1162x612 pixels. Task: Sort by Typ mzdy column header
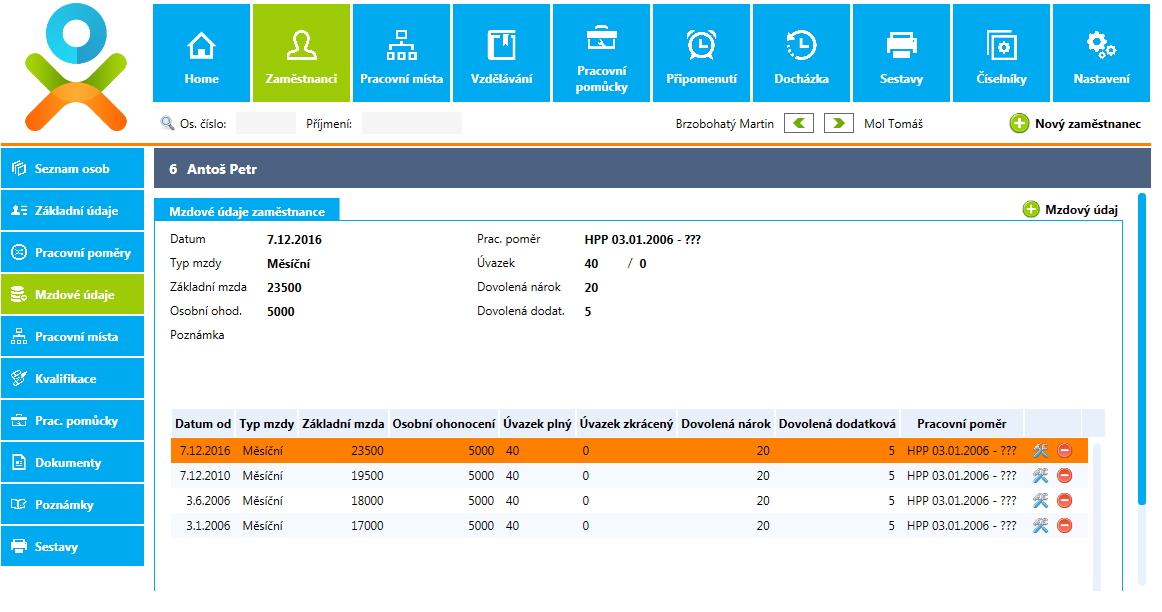pyautogui.click(x=267, y=424)
